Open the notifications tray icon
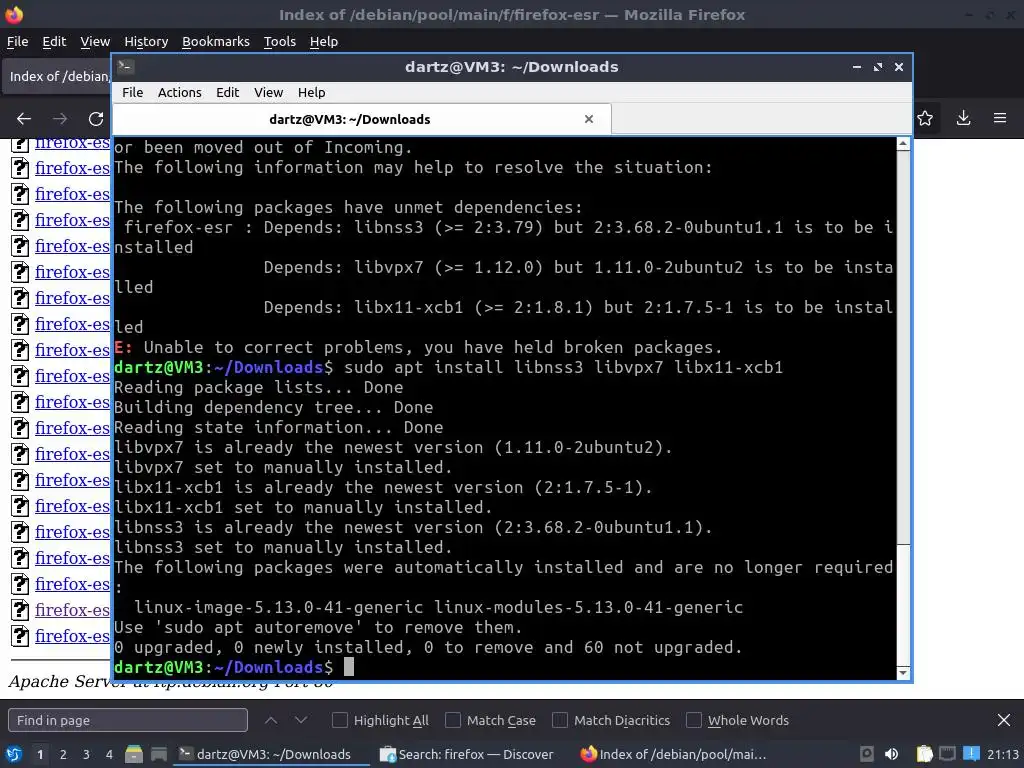Viewport: 1024px width, 768px height. tap(971, 754)
